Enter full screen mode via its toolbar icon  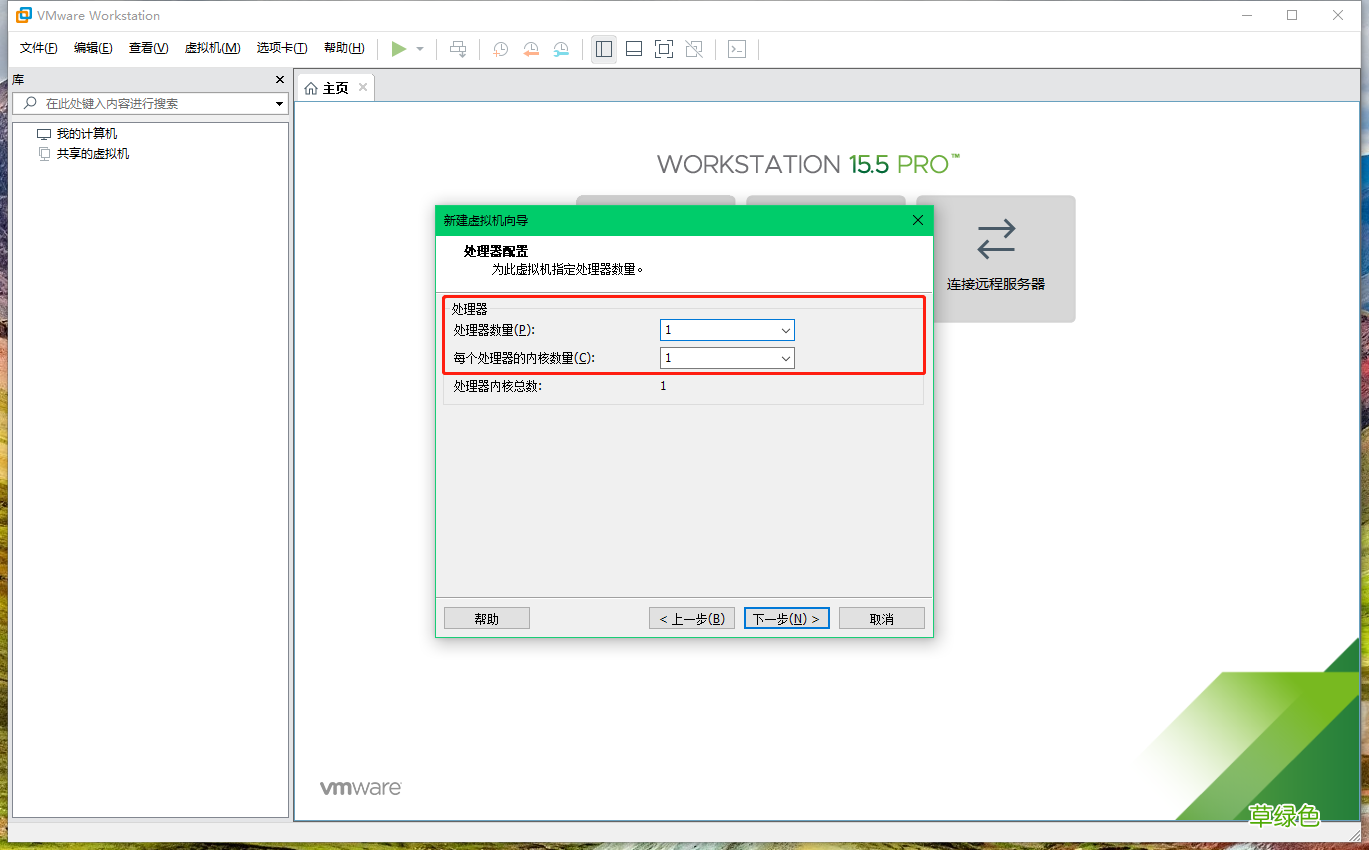663,48
